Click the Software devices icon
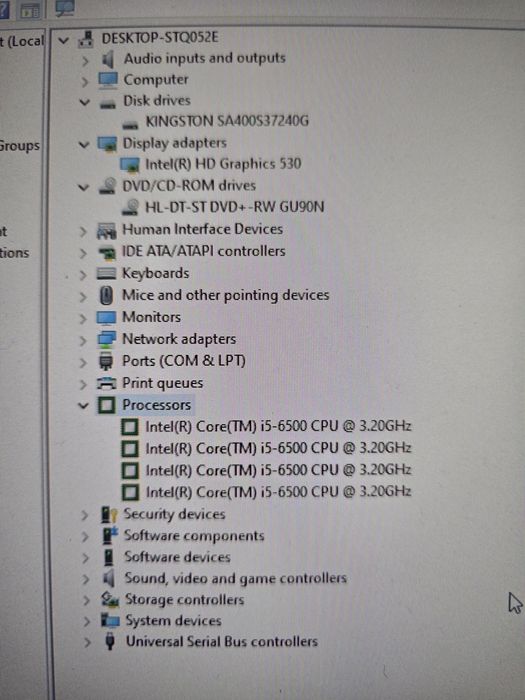Viewport: 525px width, 700px height. tap(108, 557)
